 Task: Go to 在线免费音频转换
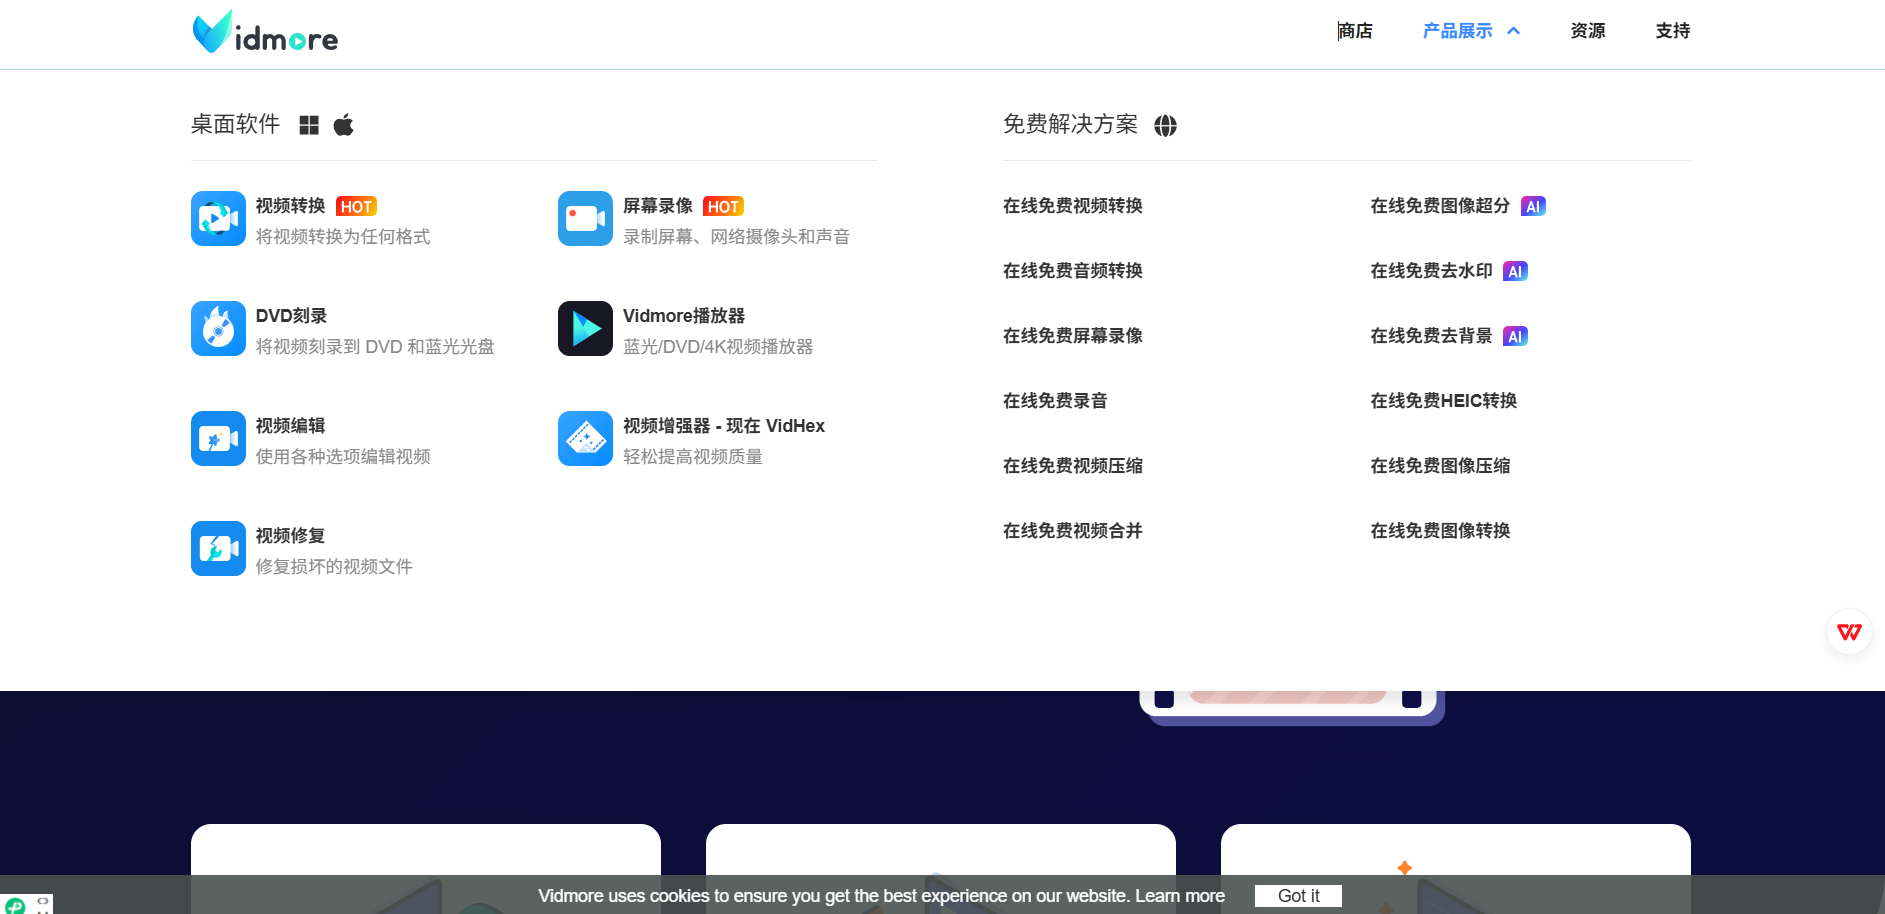tap(1073, 271)
